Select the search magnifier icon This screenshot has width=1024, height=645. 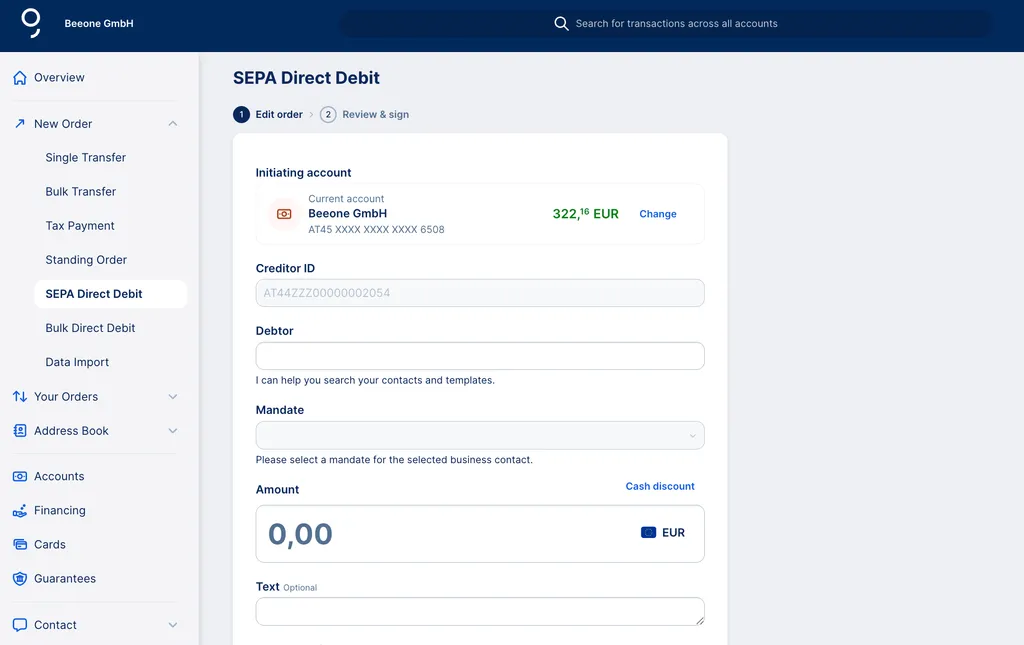tap(561, 23)
